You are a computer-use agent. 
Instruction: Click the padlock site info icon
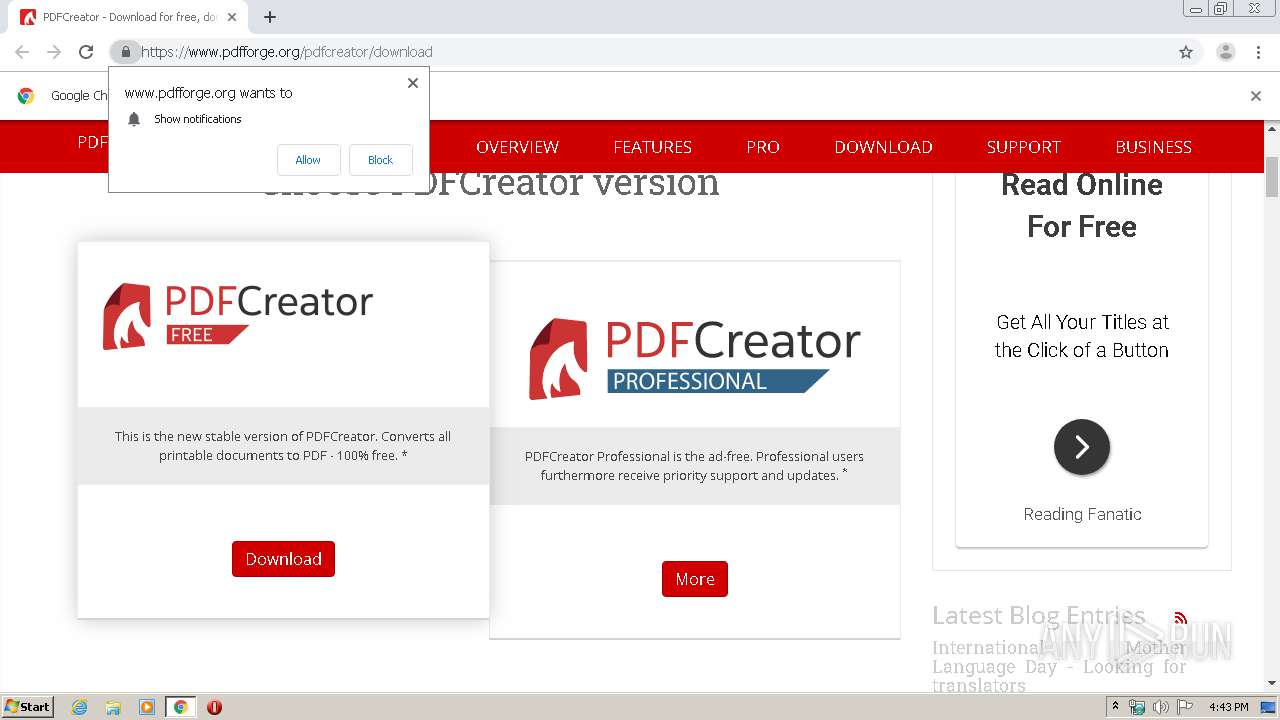coord(125,52)
